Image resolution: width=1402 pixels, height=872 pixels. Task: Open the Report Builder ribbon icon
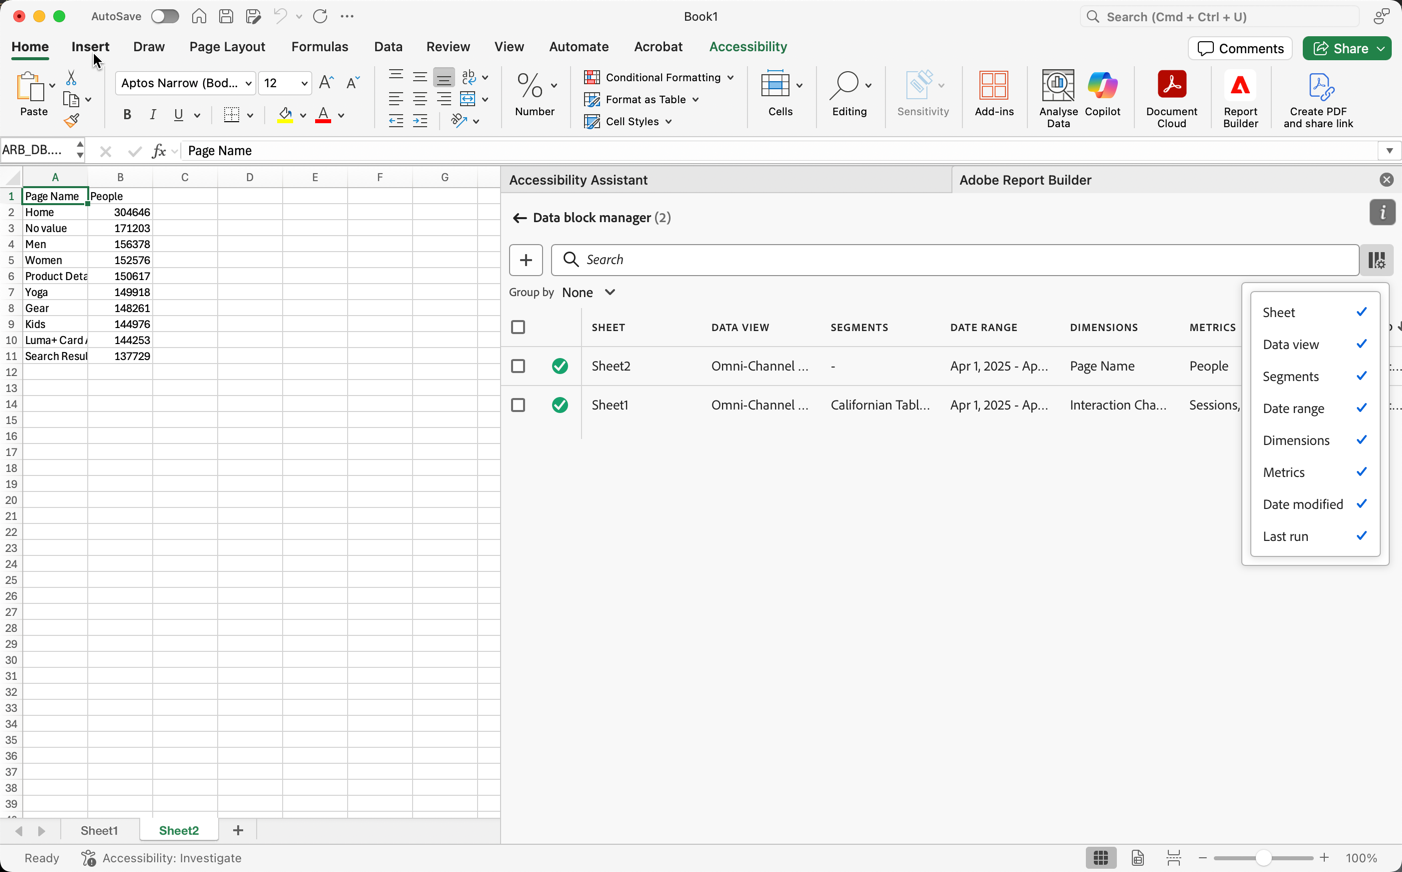(x=1240, y=98)
